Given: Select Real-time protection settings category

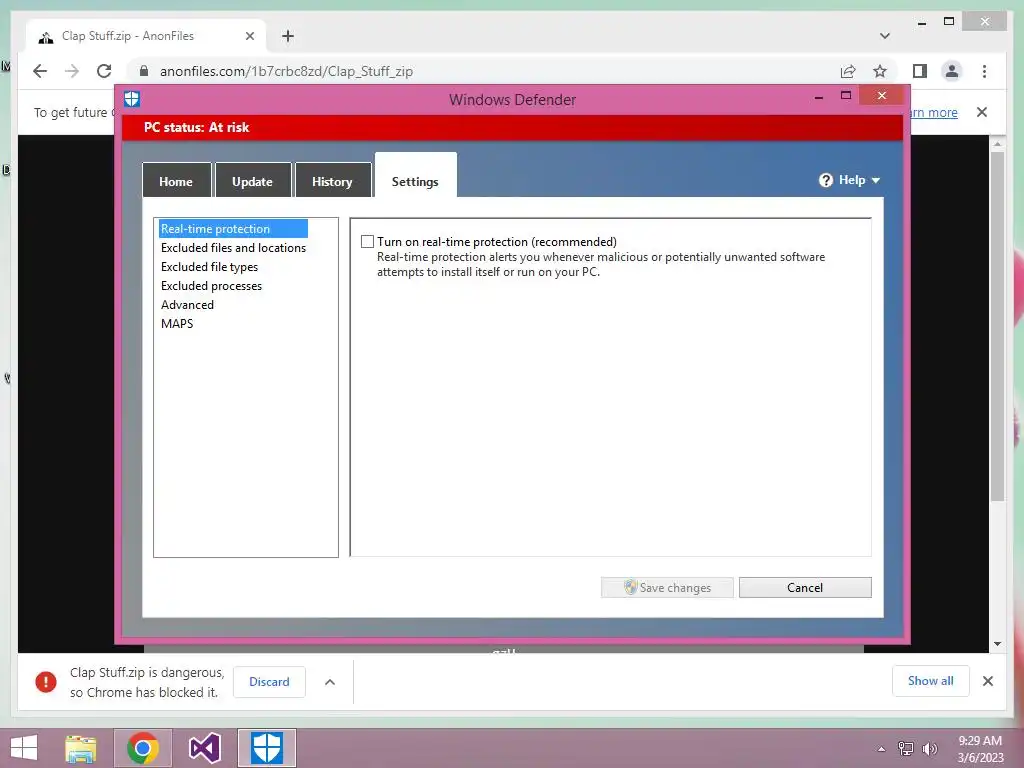Looking at the screenshot, I should pyautogui.click(x=233, y=229).
